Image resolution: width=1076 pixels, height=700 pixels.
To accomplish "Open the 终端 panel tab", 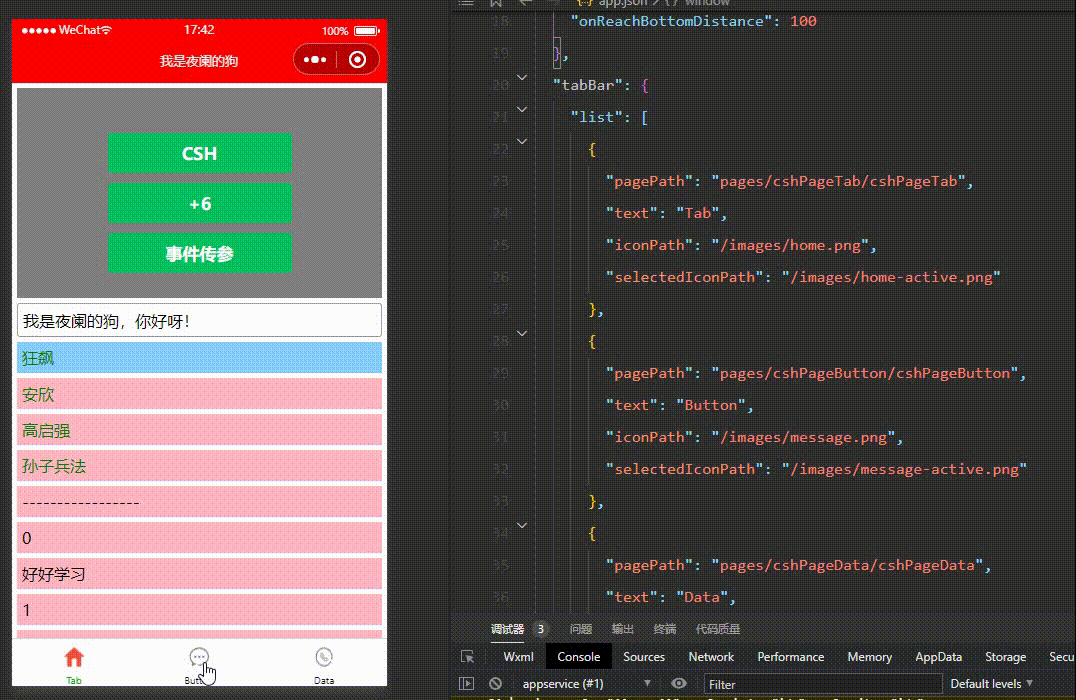I will click(664, 629).
